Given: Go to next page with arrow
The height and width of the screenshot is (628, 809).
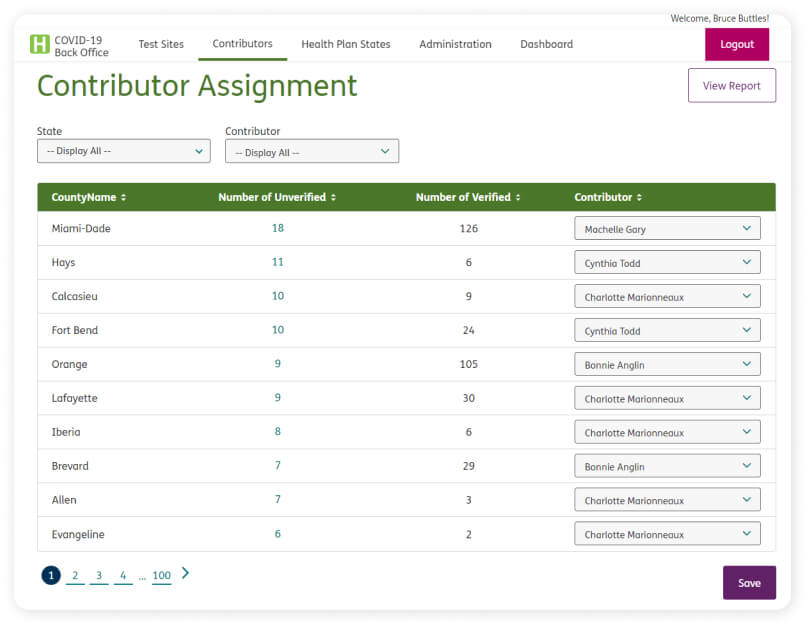Looking at the screenshot, I should (x=185, y=574).
